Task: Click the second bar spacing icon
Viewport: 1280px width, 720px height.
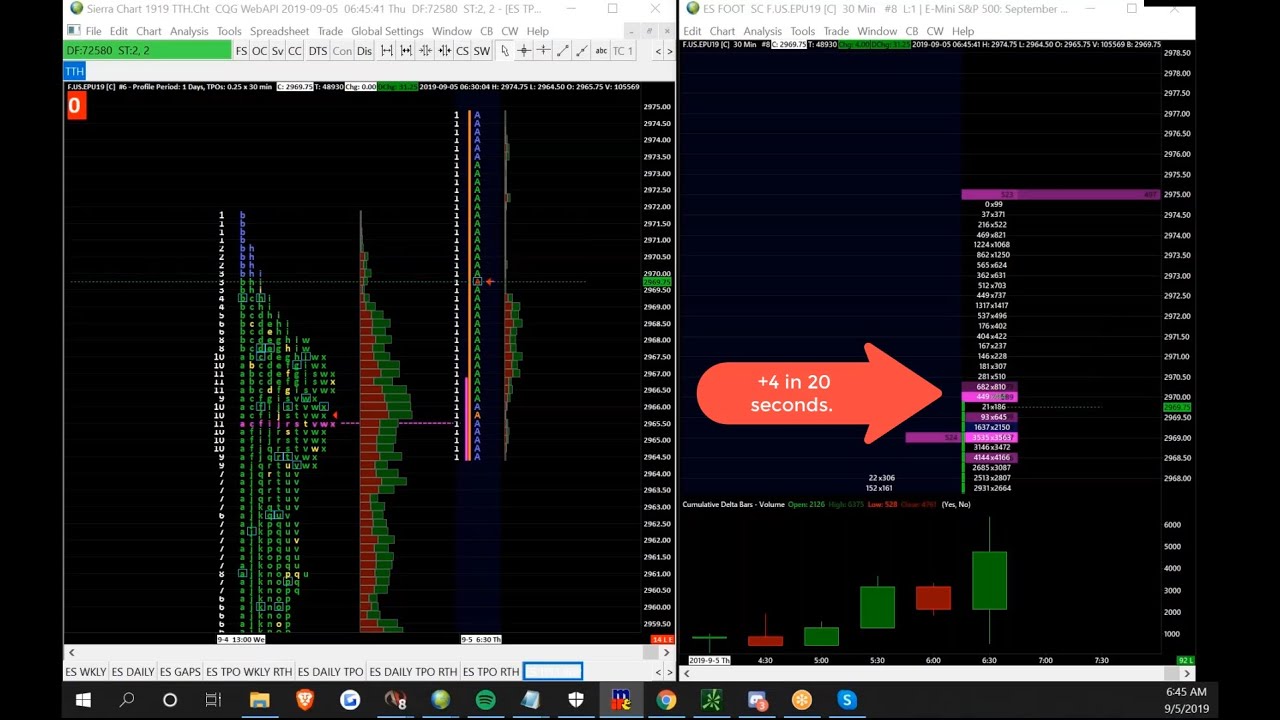Action: point(406,51)
